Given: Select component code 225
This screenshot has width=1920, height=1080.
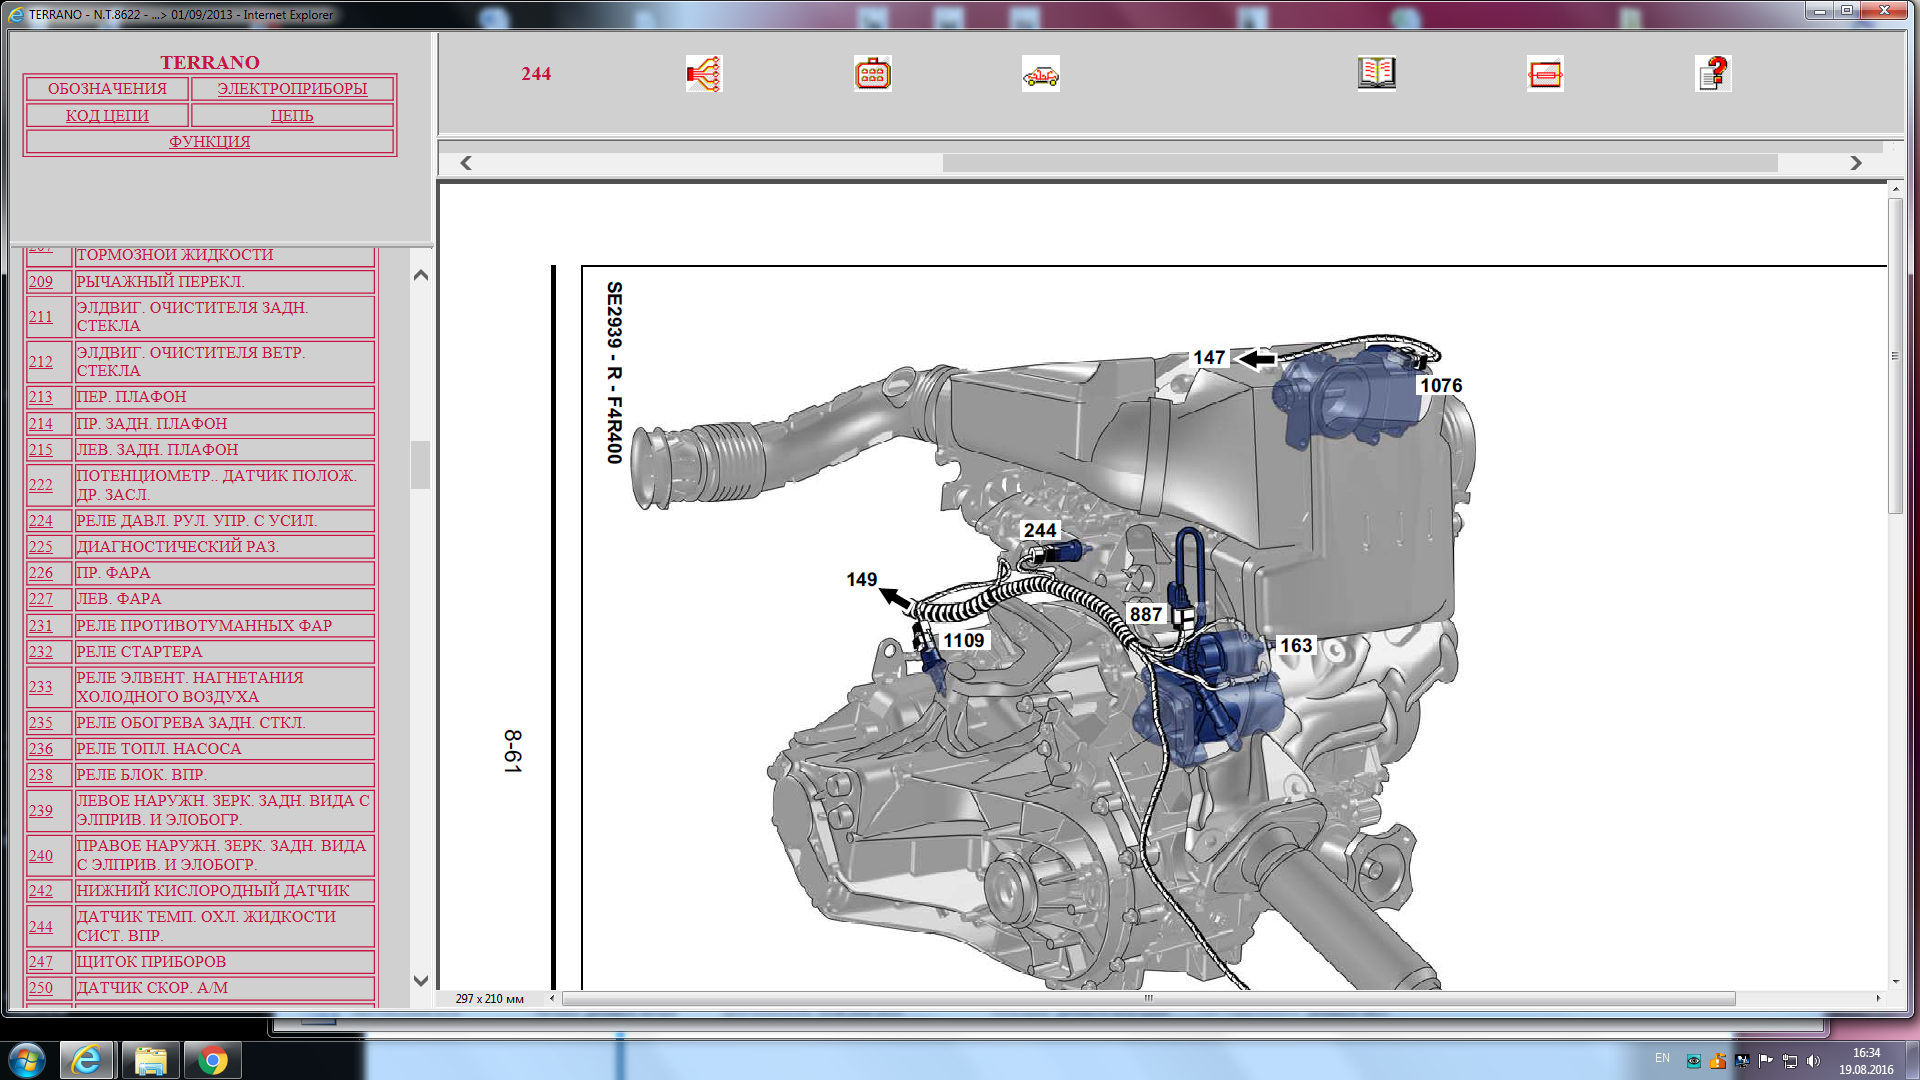Looking at the screenshot, I should click(41, 547).
